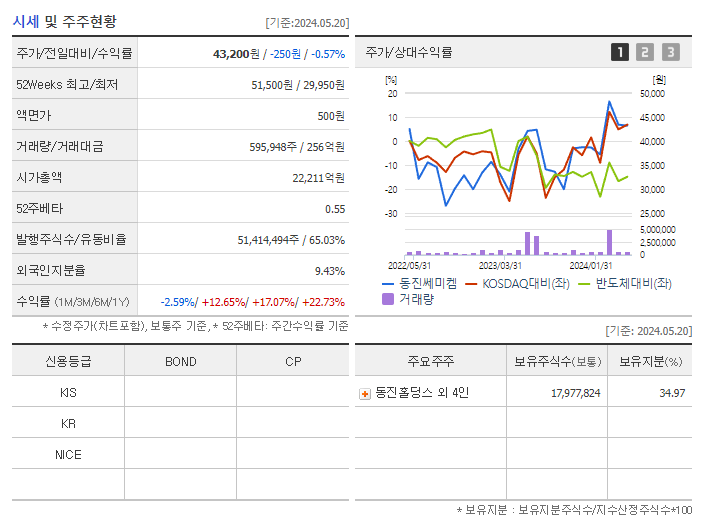Click the CP column header
The width and height of the screenshot is (702, 525).
pyautogui.click(x=293, y=361)
